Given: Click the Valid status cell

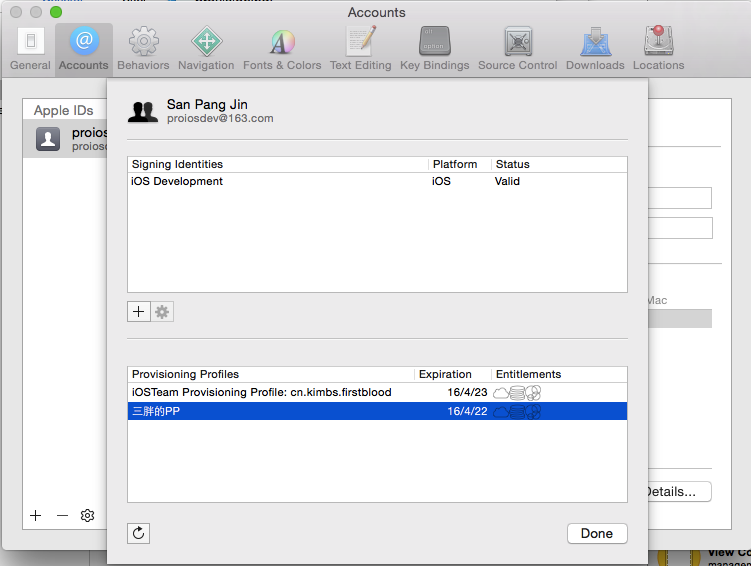Looking at the screenshot, I should pyautogui.click(x=507, y=181).
